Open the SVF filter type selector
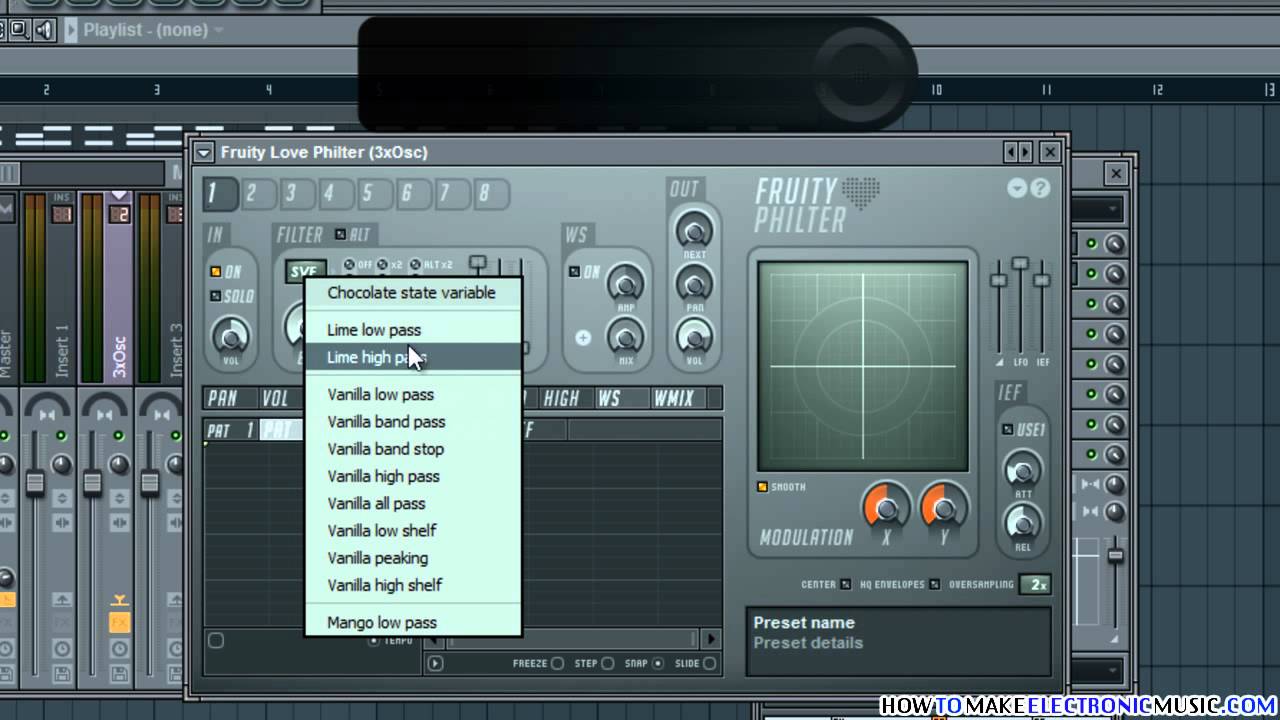1280x720 pixels. [303, 271]
